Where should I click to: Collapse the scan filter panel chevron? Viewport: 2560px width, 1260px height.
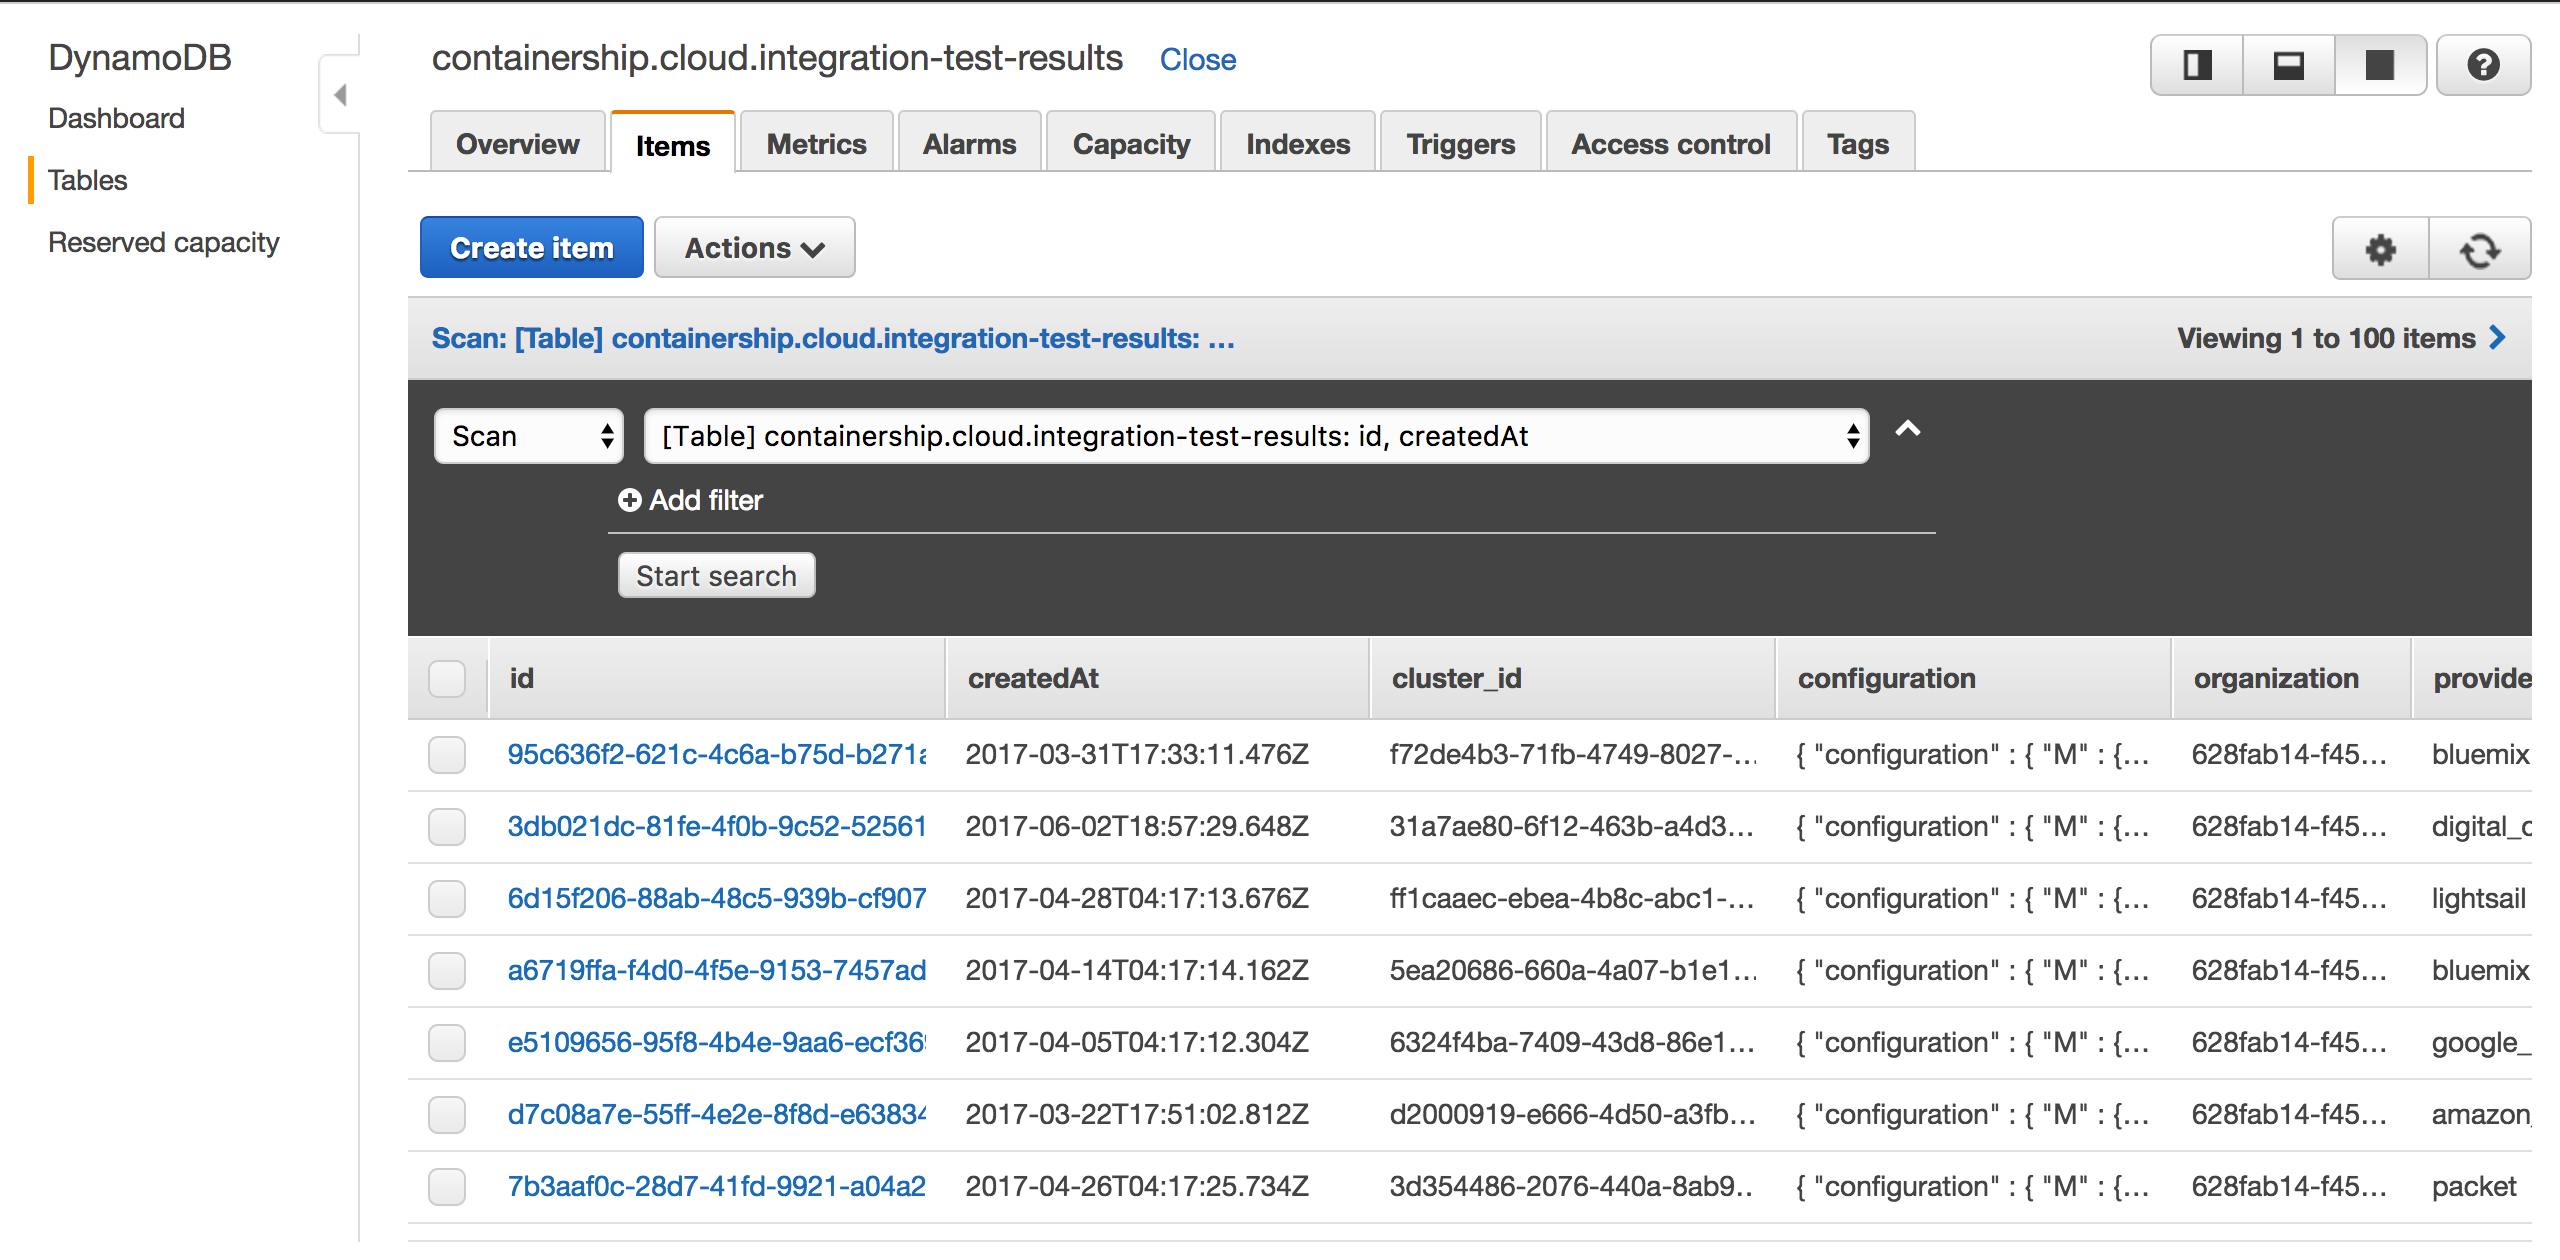pos(1908,429)
